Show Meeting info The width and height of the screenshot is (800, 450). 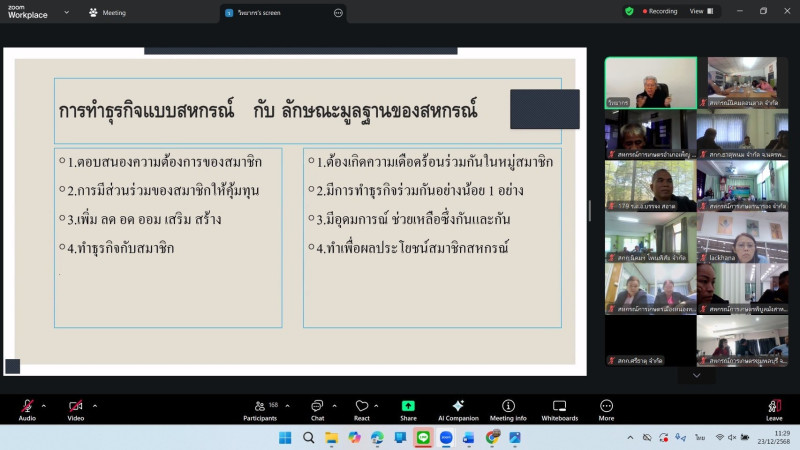pyautogui.click(x=508, y=408)
